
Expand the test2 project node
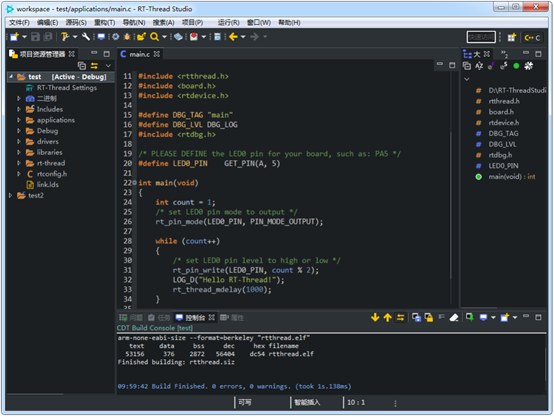11,195
